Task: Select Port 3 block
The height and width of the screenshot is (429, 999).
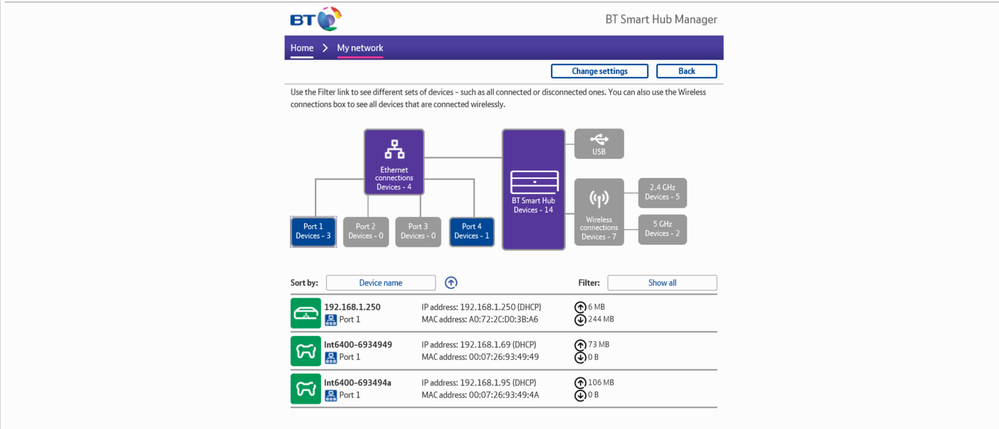Action: tap(418, 231)
